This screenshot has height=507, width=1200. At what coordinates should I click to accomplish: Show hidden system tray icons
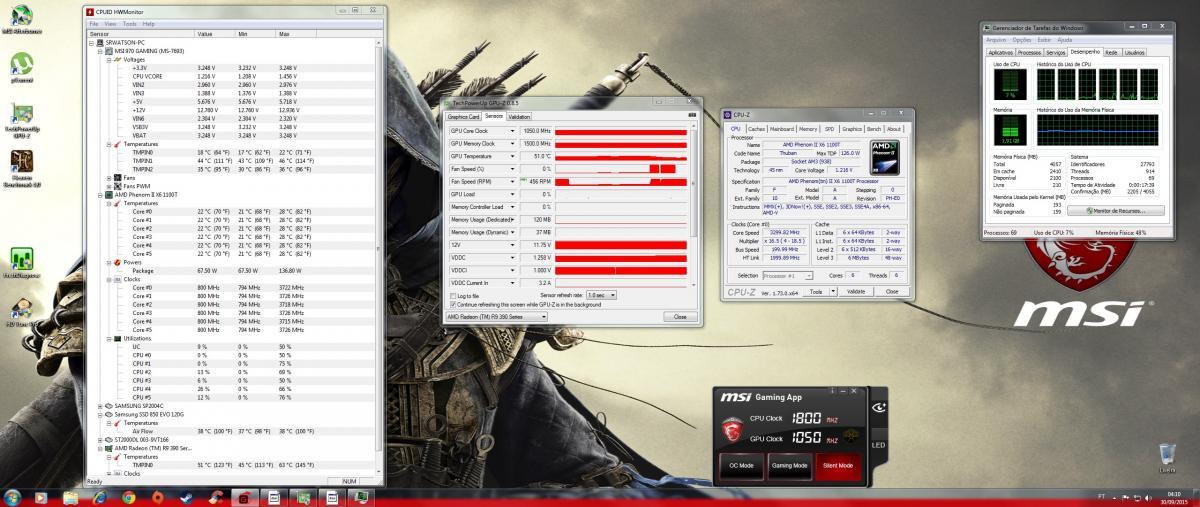point(1114,497)
